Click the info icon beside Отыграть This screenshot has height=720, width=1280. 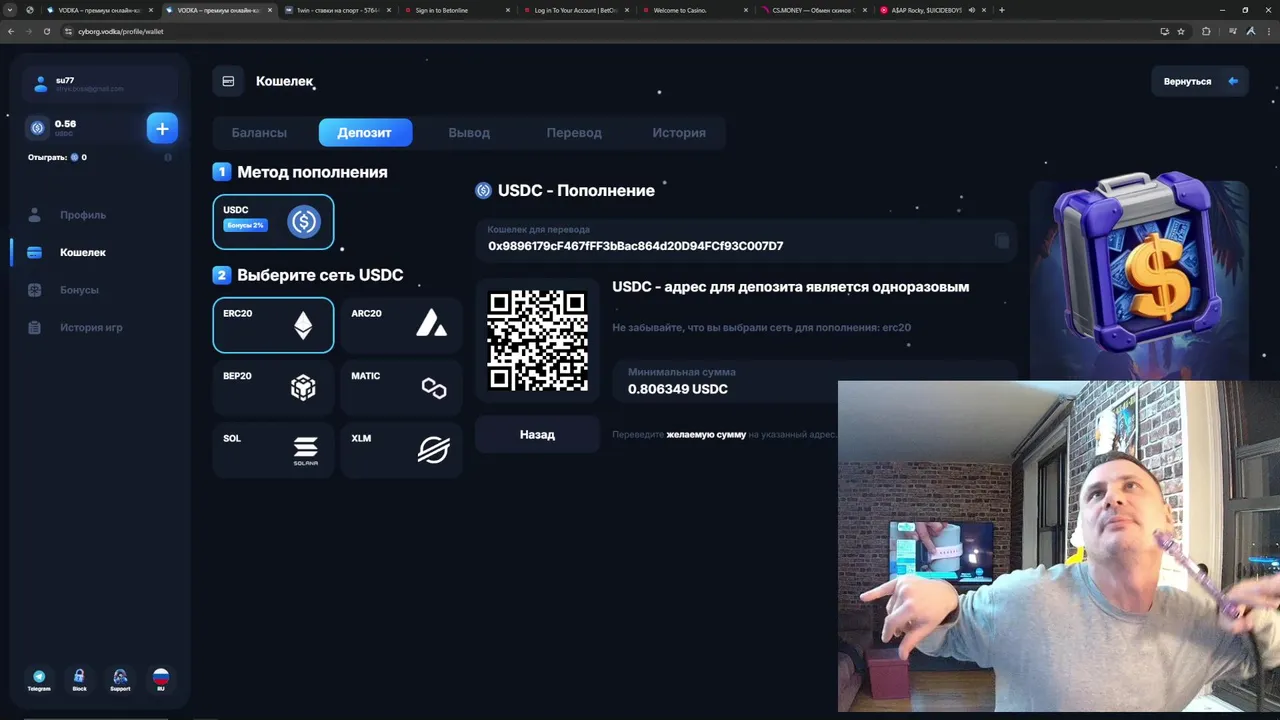point(168,157)
